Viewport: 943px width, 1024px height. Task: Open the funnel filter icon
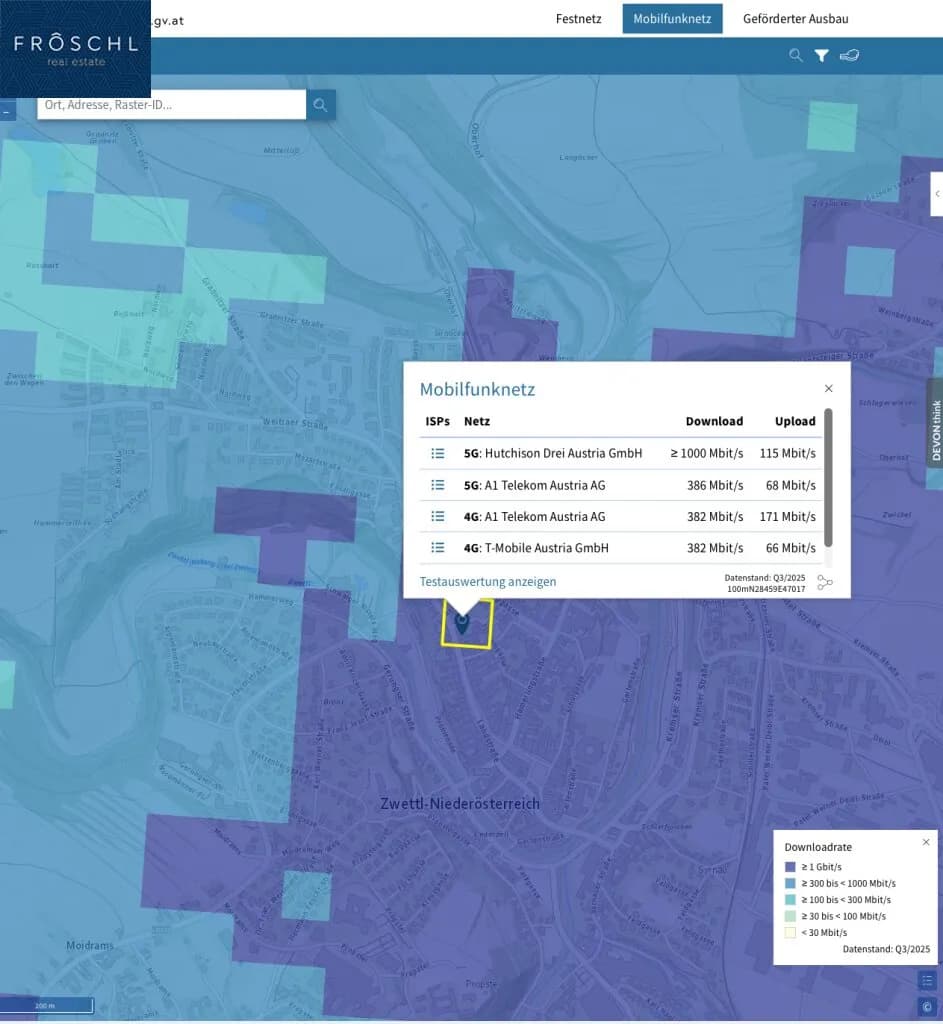pyautogui.click(x=822, y=56)
